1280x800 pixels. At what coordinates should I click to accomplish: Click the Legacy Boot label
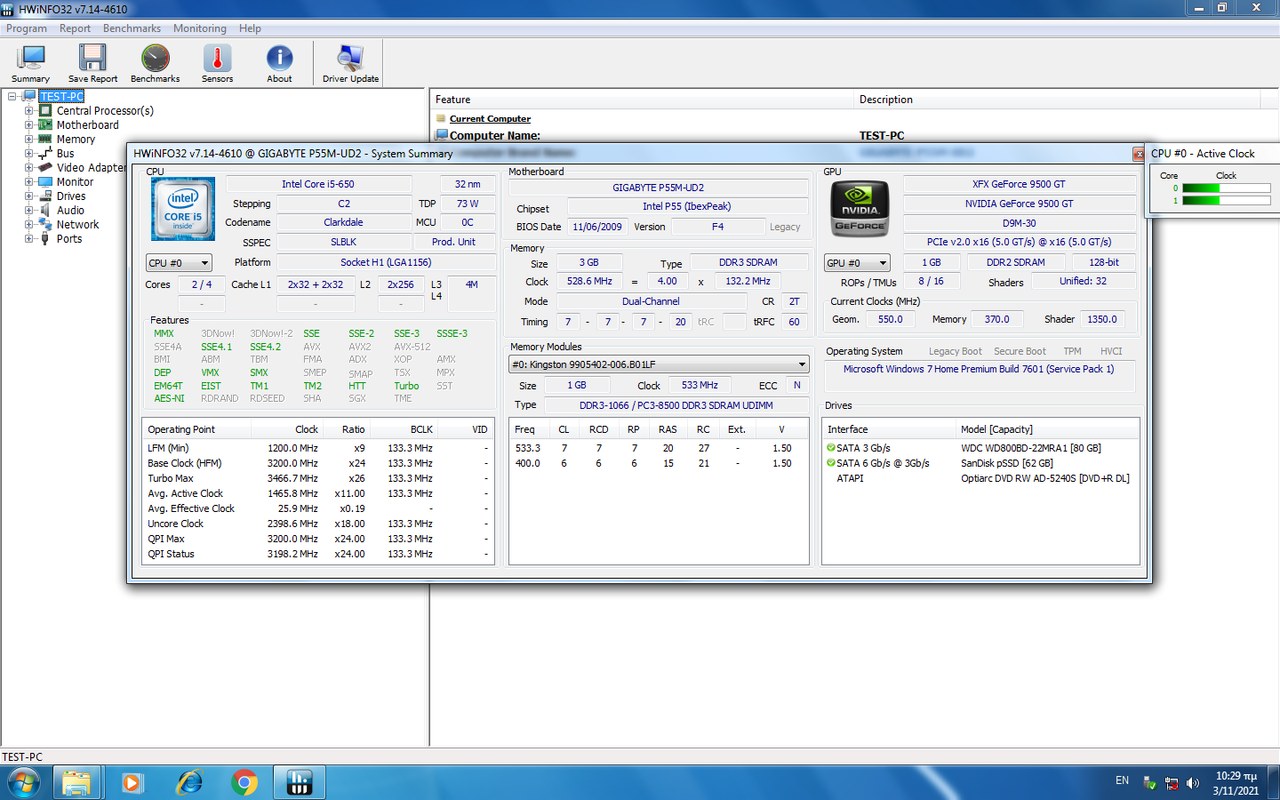coord(955,351)
